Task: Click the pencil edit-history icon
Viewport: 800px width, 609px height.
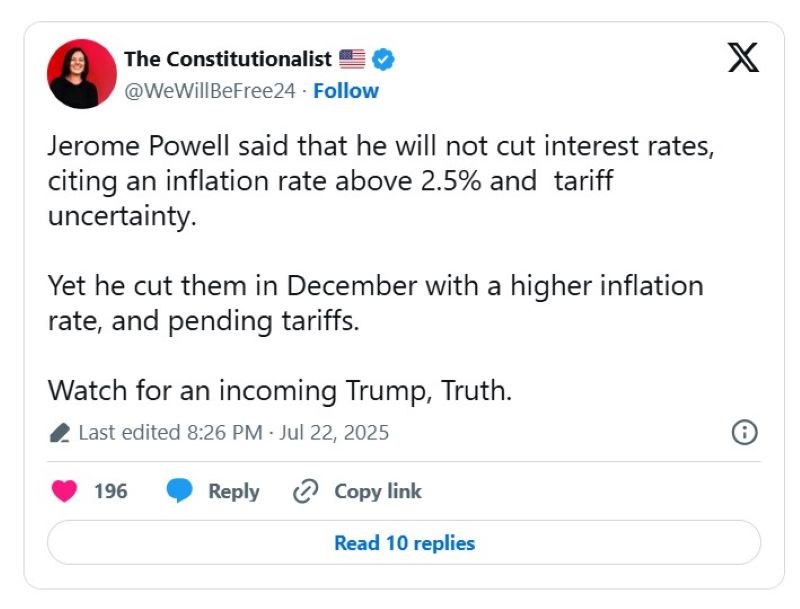Action: [x=59, y=433]
